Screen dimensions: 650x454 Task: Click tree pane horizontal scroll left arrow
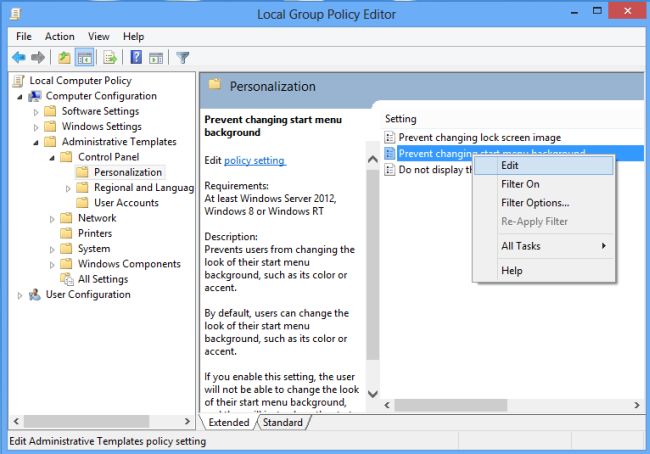point(16,421)
